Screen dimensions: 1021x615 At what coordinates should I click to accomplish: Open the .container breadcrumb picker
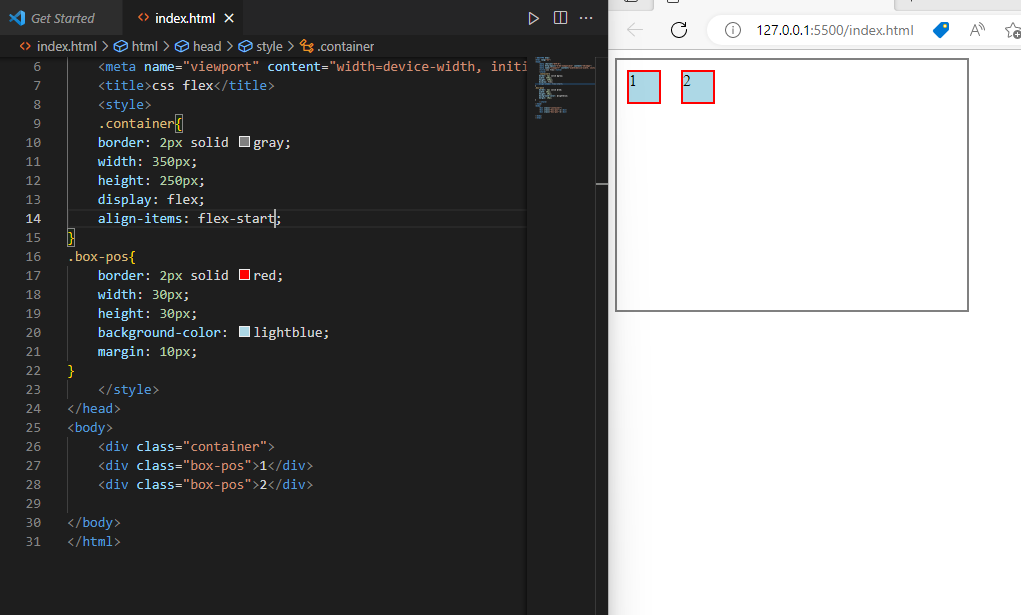[x=337, y=46]
